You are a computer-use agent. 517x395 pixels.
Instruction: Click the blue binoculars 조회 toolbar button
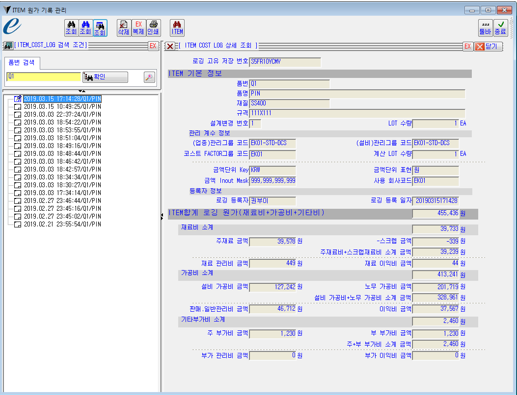pos(85,28)
